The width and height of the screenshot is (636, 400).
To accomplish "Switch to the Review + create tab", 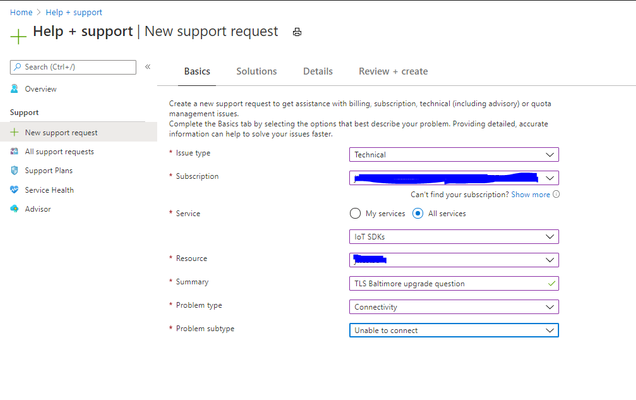I will (393, 71).
